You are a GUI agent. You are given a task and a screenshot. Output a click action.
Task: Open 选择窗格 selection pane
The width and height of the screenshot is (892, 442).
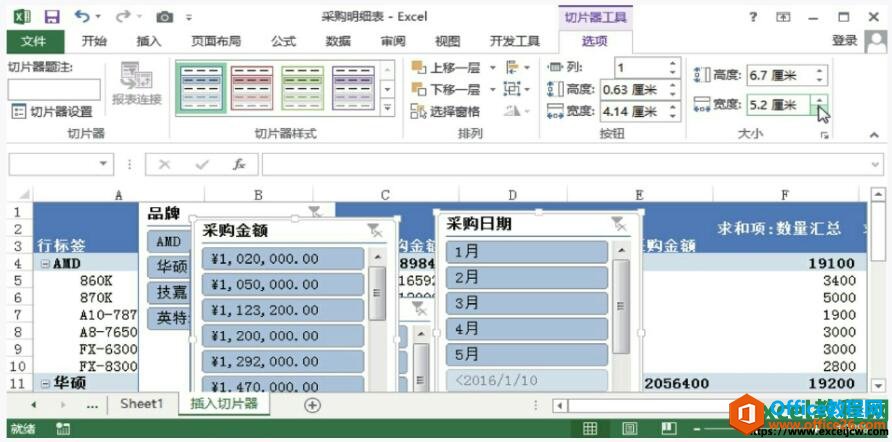445,111
